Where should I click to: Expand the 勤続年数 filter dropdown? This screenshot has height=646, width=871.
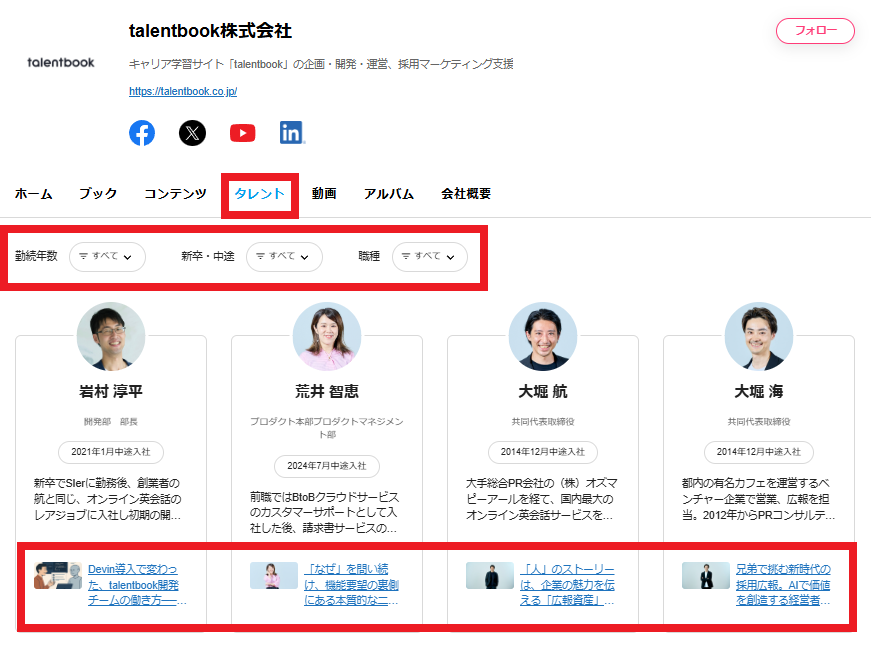[x=107, y=257]
